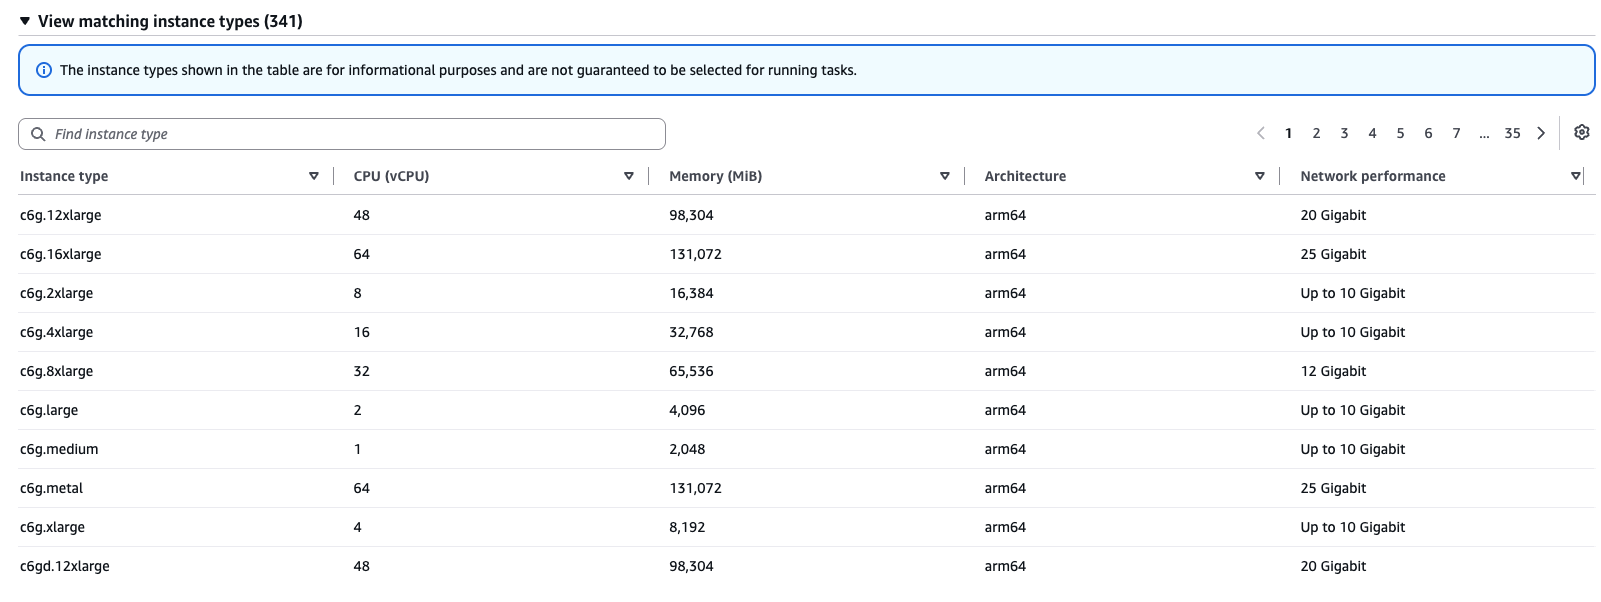
Task: Click the Network performance column header
Action: (1372, 176)
